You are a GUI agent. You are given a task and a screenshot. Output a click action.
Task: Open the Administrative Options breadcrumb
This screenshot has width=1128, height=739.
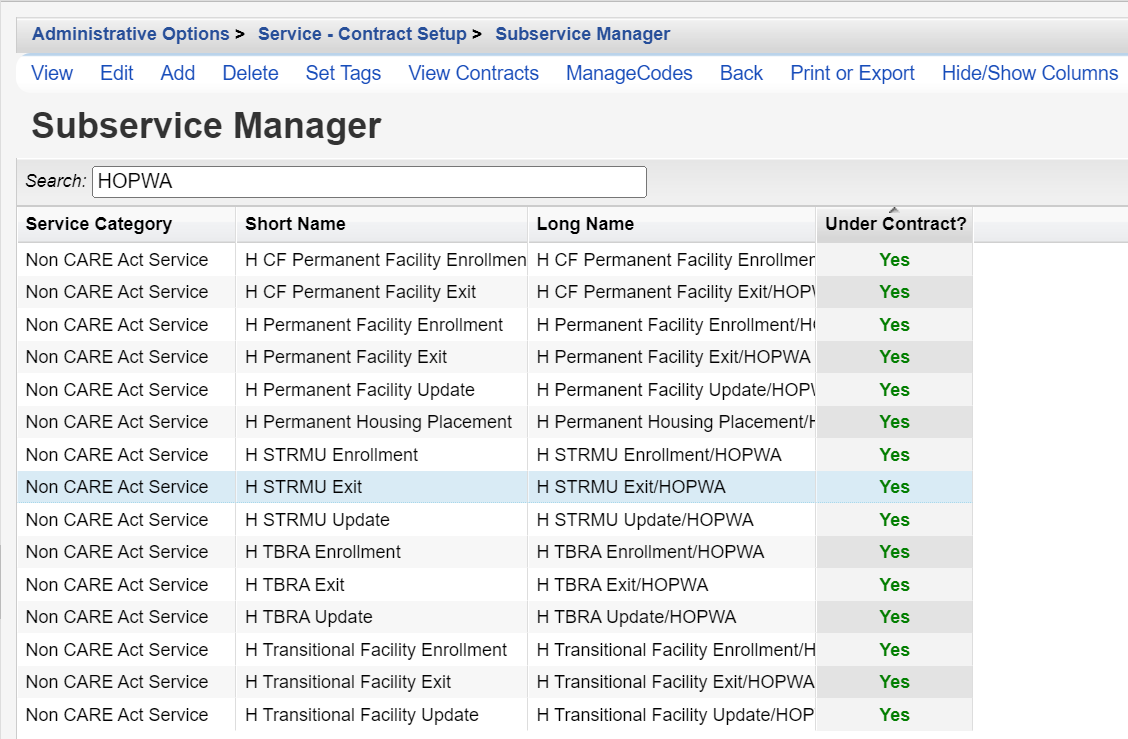[x=130, y=34]
